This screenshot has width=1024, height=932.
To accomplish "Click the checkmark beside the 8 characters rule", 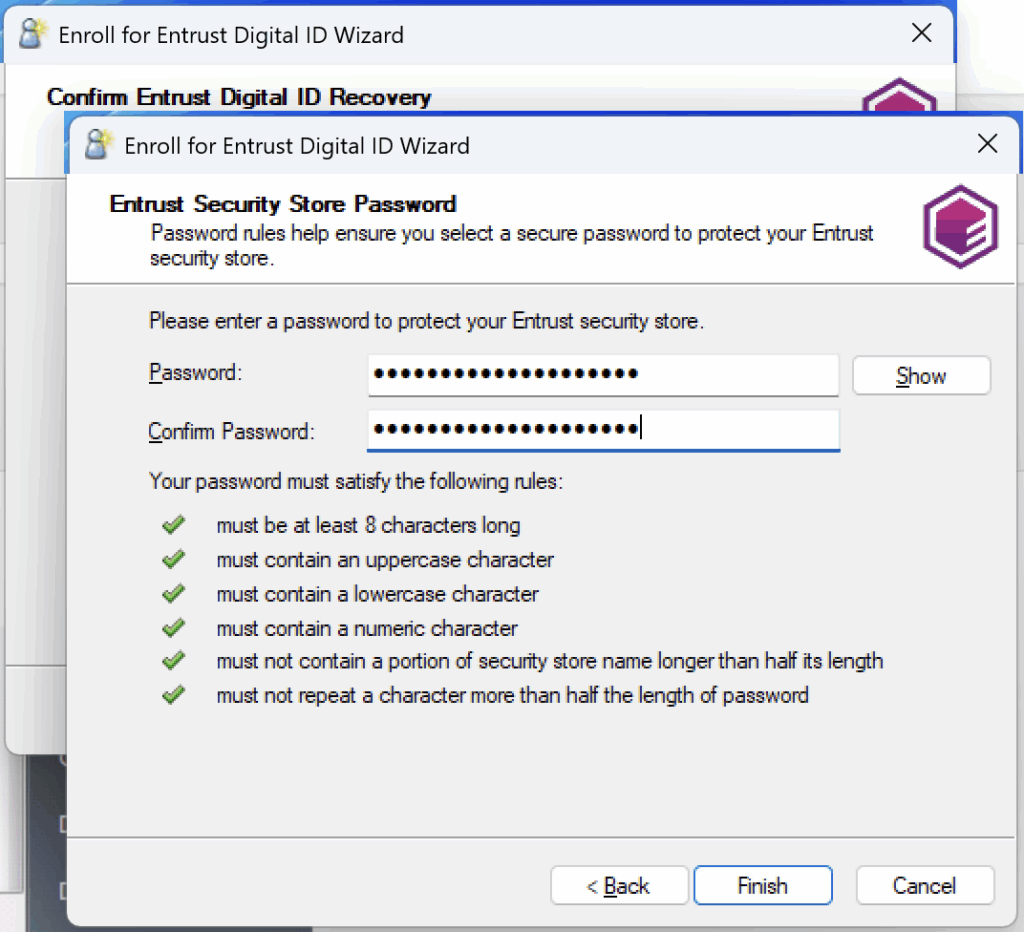I will tap(174, 525).
